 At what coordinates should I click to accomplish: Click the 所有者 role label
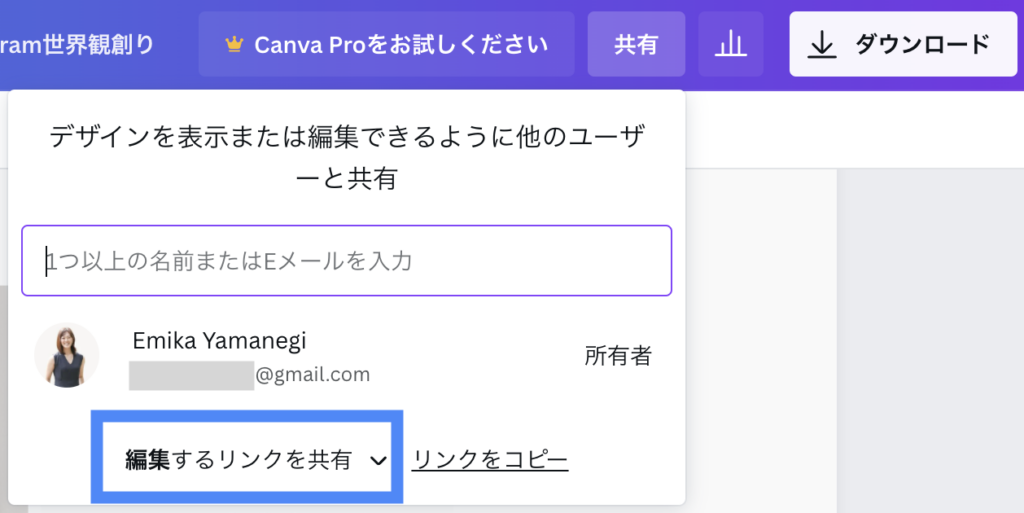(618, 356)
